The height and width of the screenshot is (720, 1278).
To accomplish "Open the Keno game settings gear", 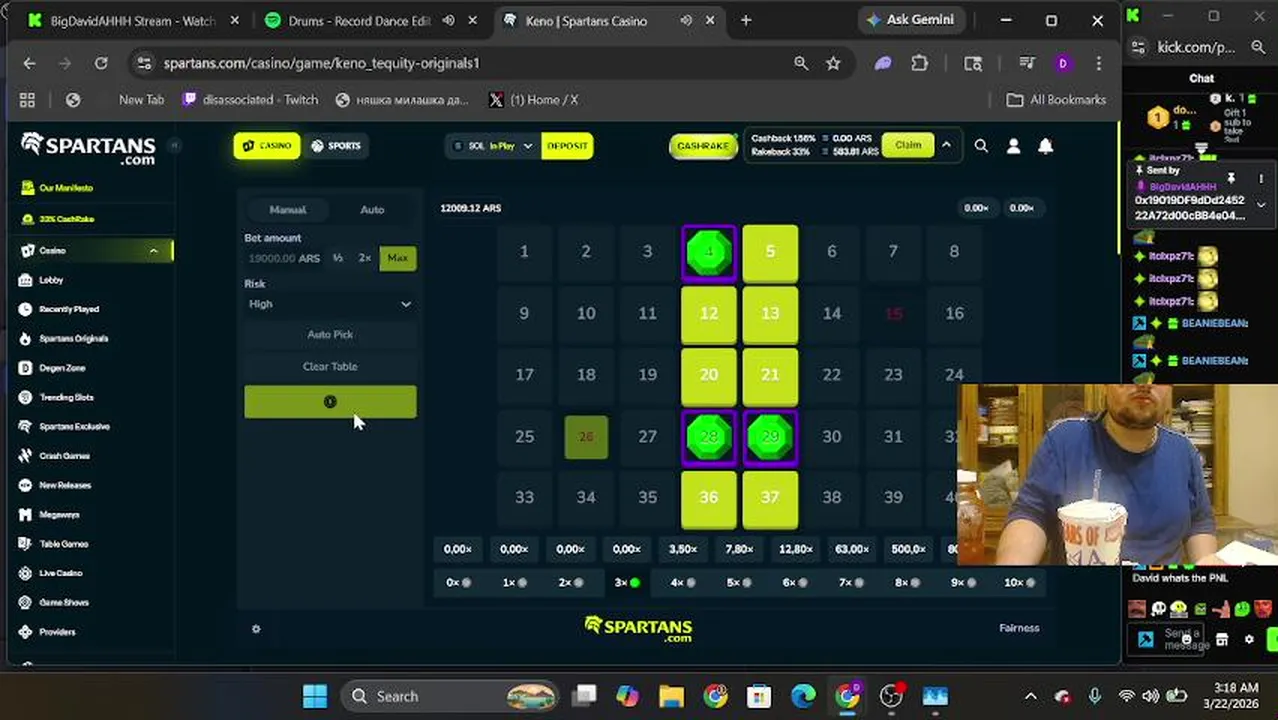I will coord(256,629).
